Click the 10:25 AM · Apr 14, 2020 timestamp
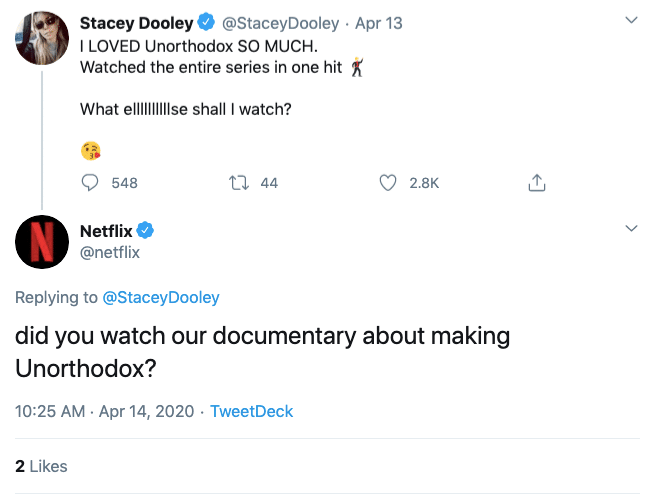 click(x=106, y=411)
